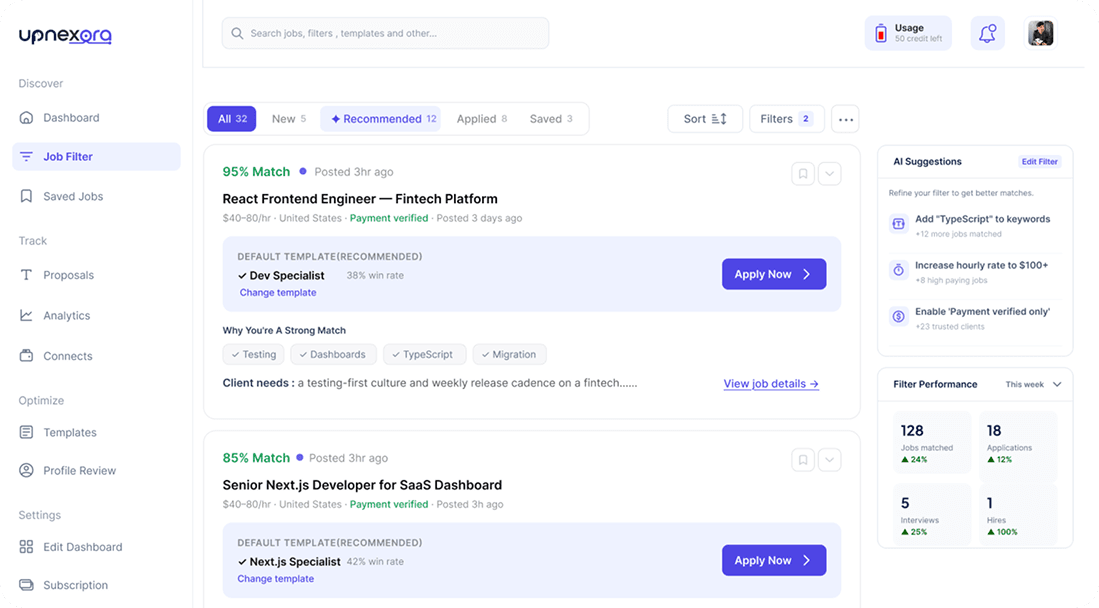Viewport: 1099px width, 608px height.
Task: Click the Templates sidebar icon
Action: 26,432
